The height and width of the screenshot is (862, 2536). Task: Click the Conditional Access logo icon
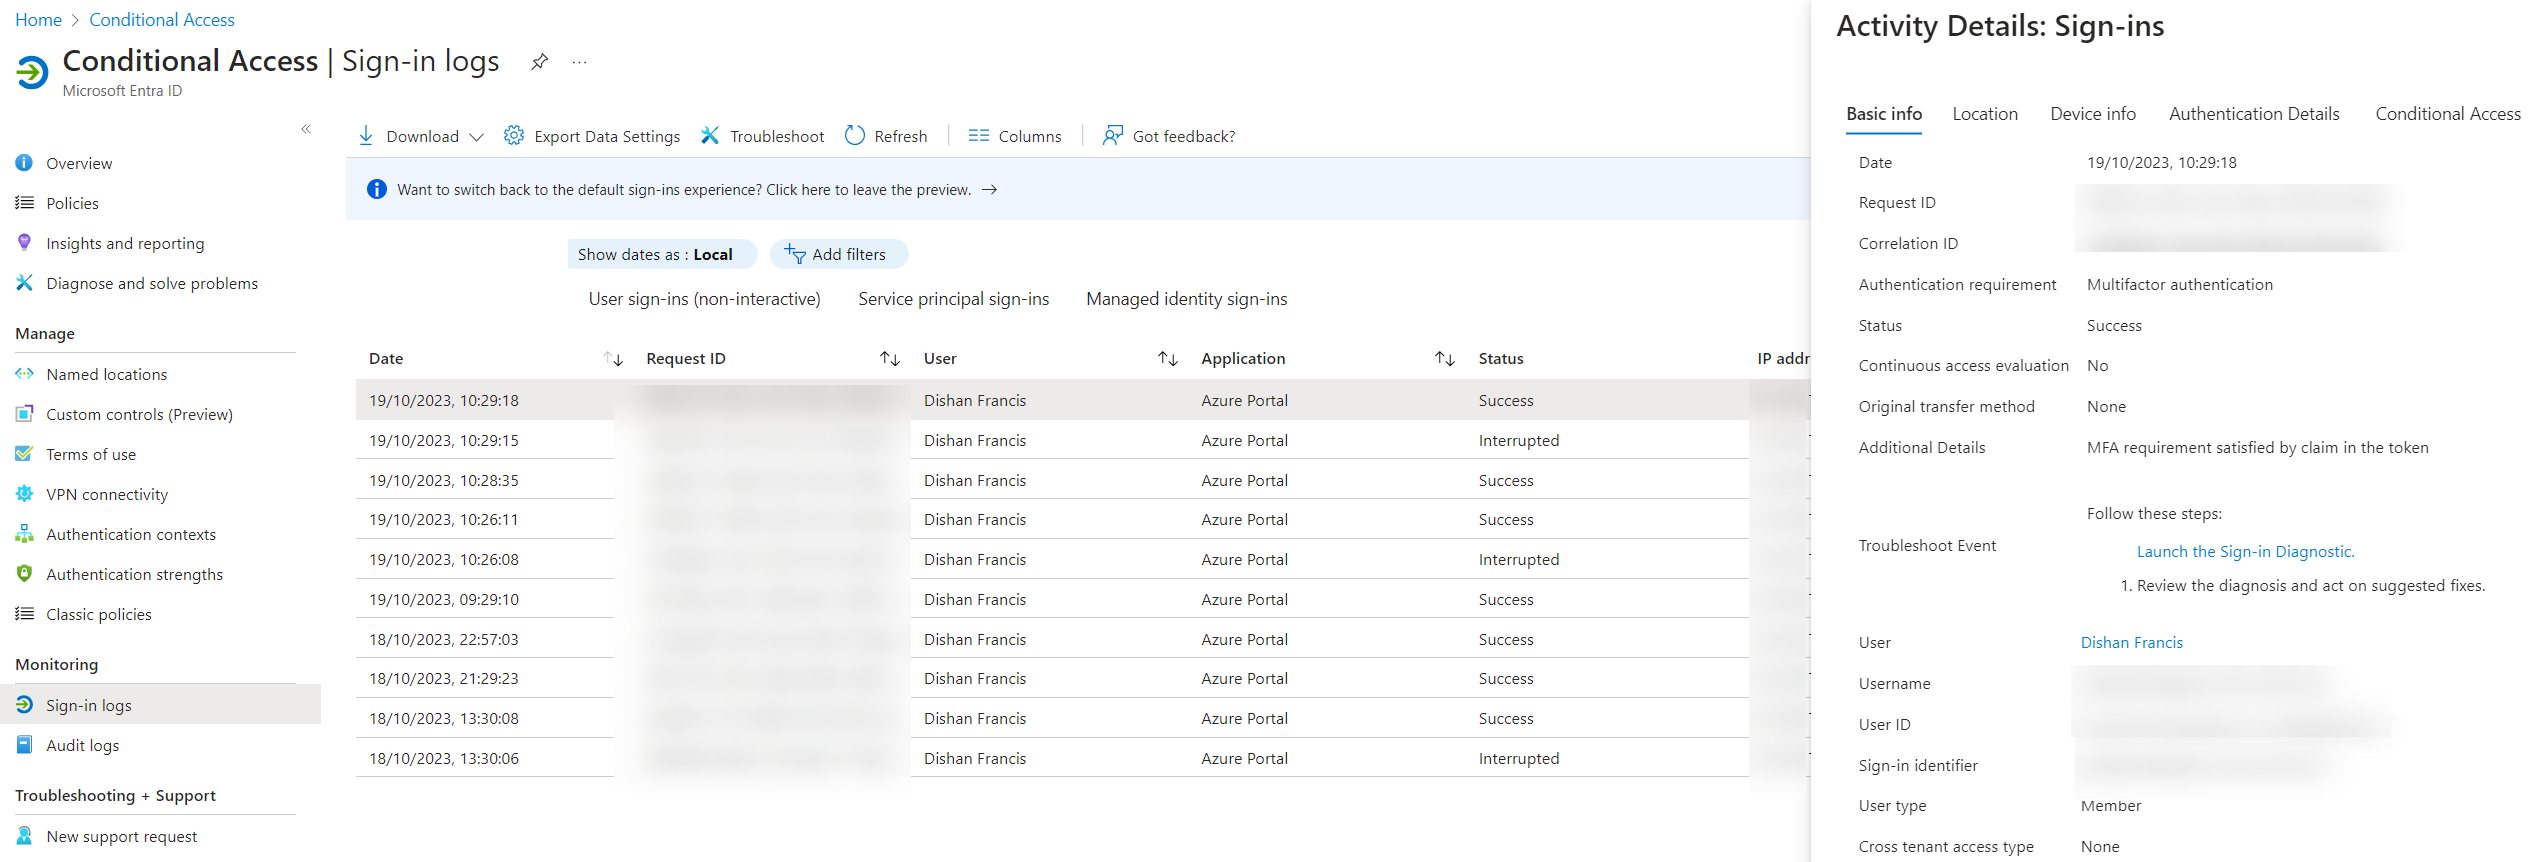pos(31,72)
